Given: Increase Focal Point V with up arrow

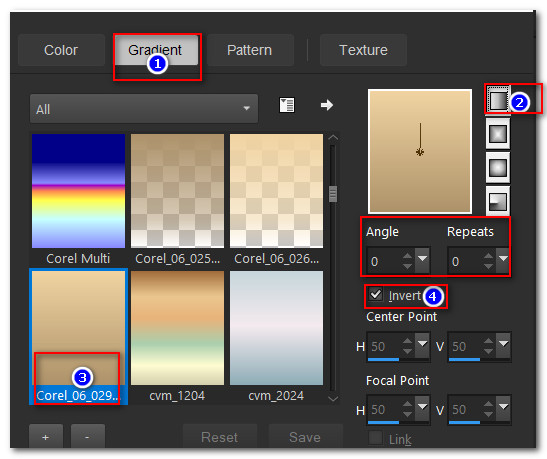Looking at the screenshot, I should [x=488, y=404].
